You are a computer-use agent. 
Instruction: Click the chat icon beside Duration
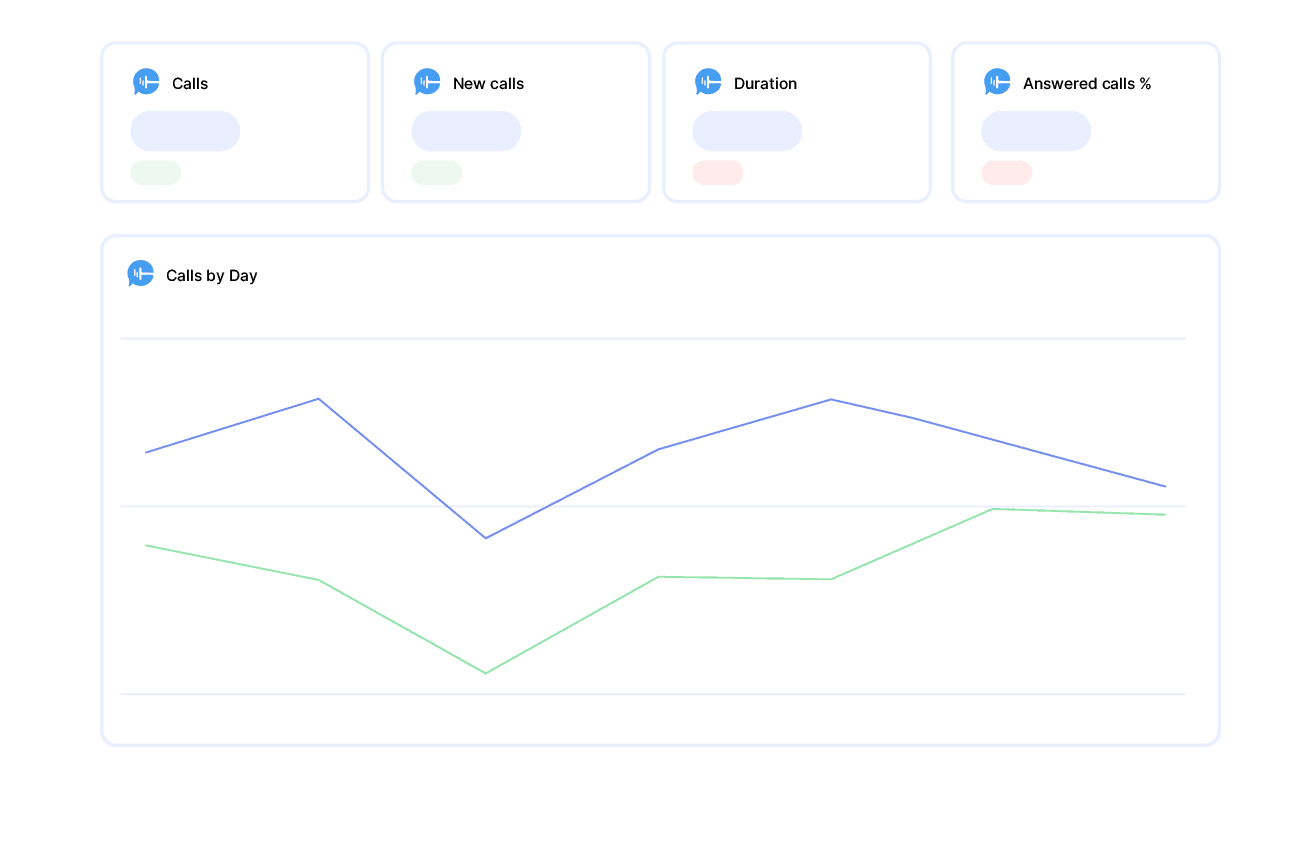708,82
